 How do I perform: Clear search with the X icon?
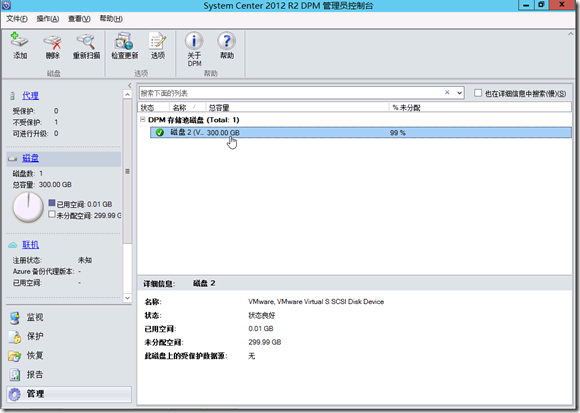click(447, 92)
